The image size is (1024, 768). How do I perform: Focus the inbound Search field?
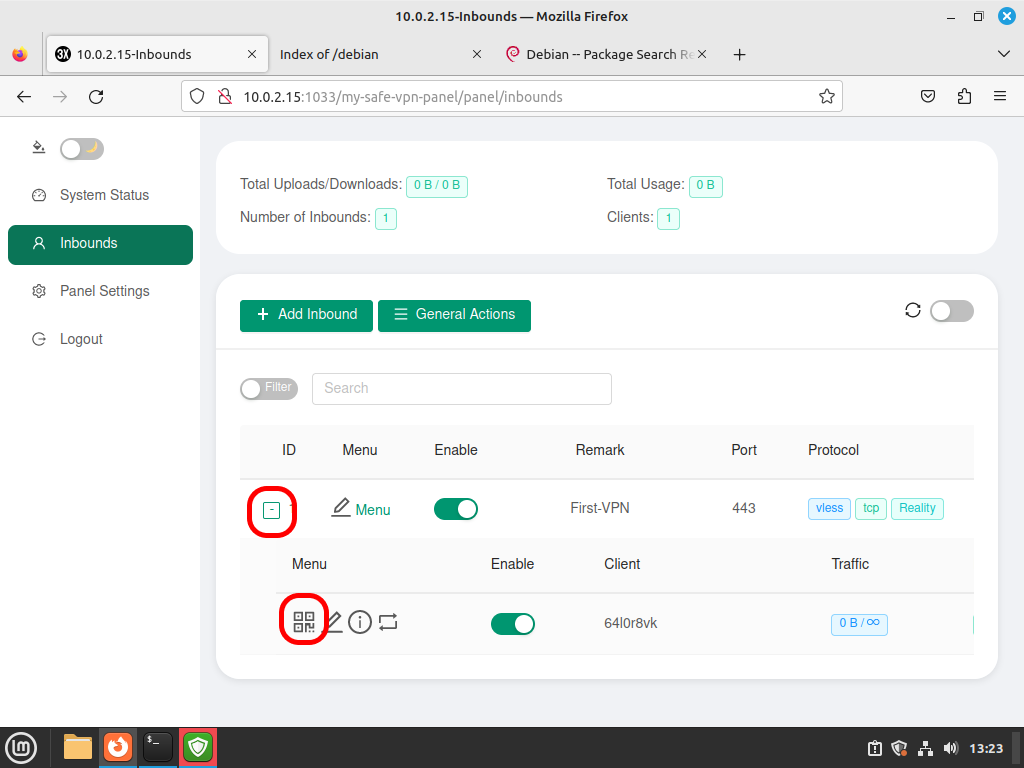(x=462, y=389)
